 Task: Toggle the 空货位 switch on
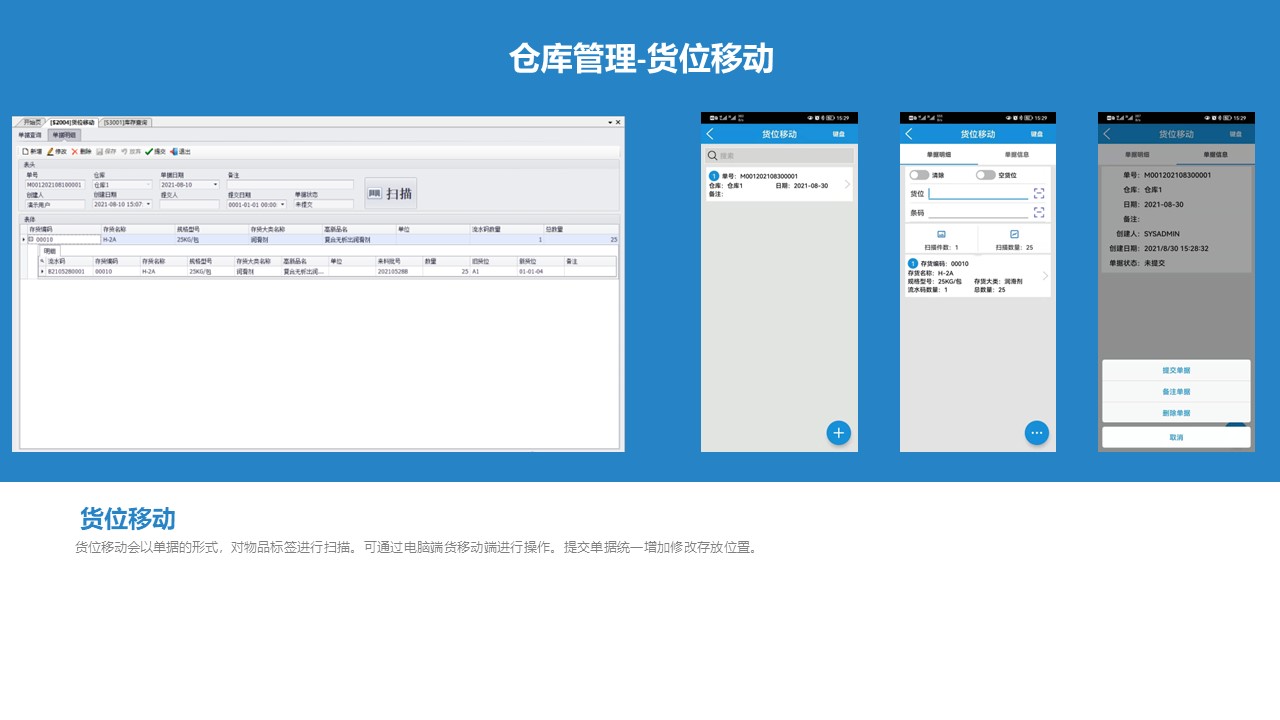point(985,175)
